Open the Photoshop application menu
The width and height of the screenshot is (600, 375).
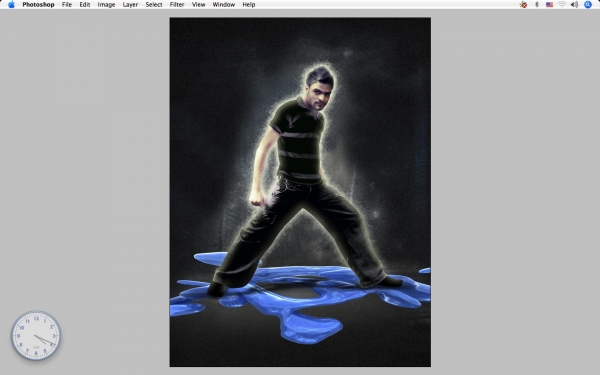coord(38,5)
